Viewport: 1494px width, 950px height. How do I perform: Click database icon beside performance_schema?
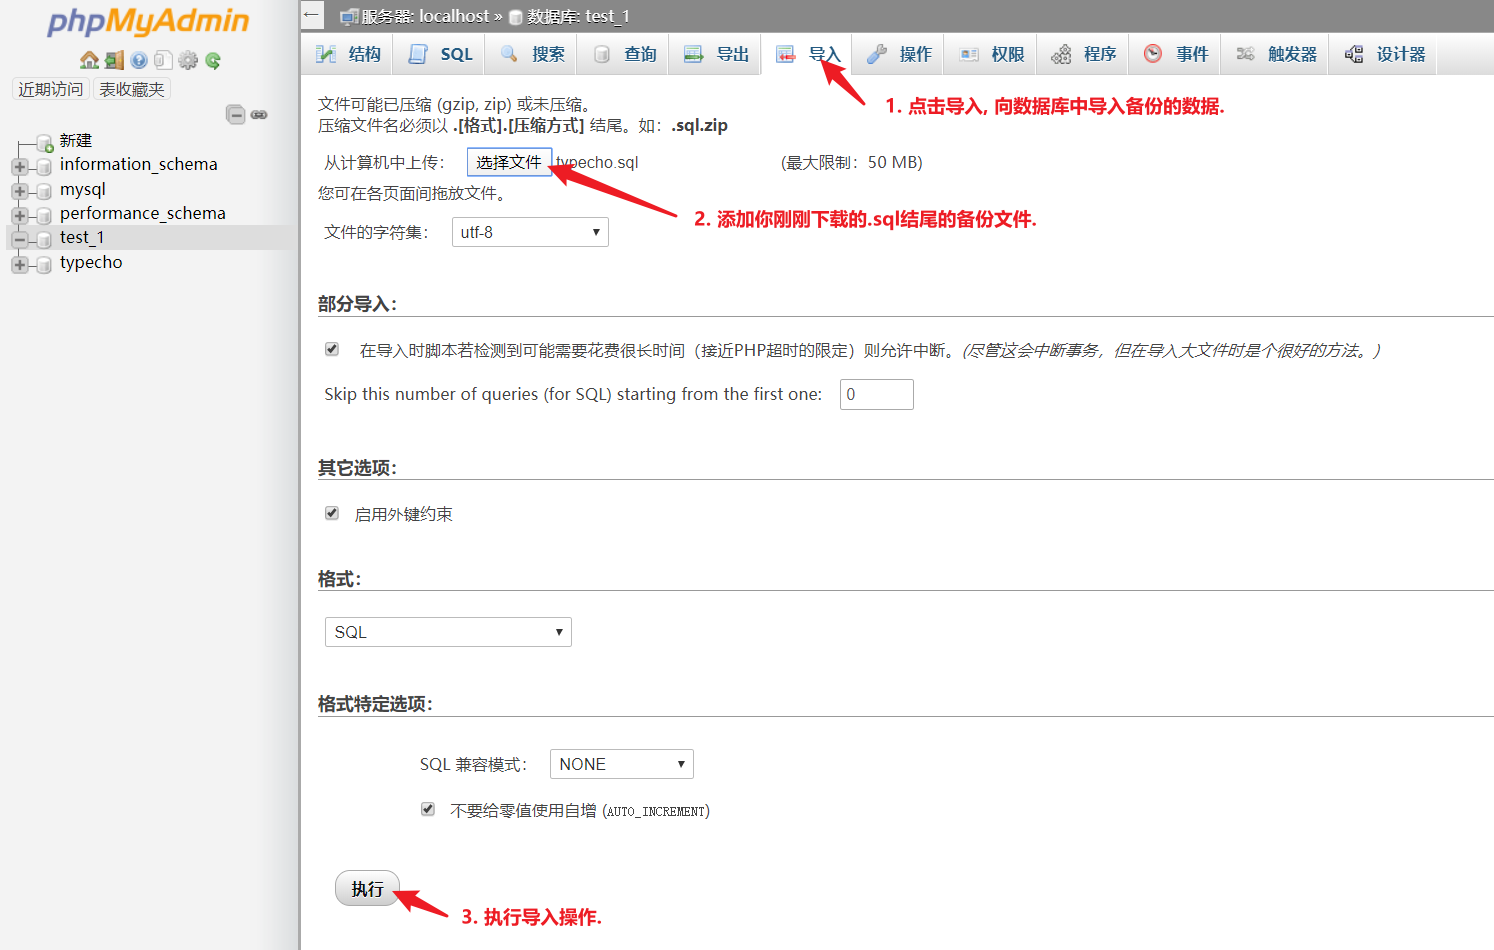44,215
